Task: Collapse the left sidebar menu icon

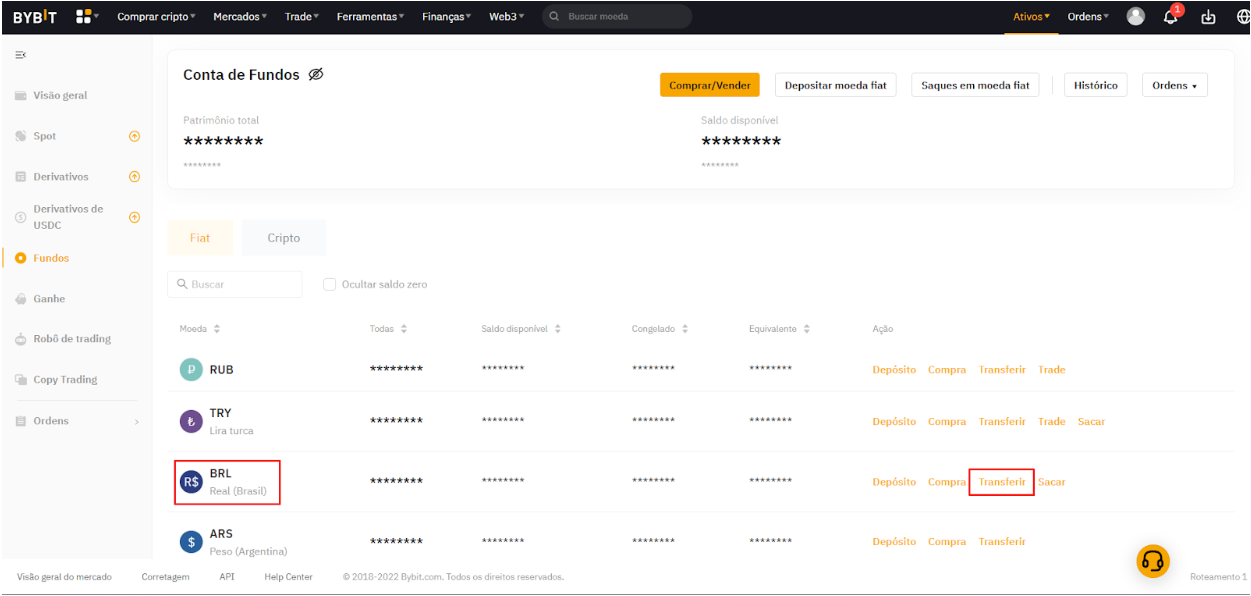Action: (x=20, y=54)
